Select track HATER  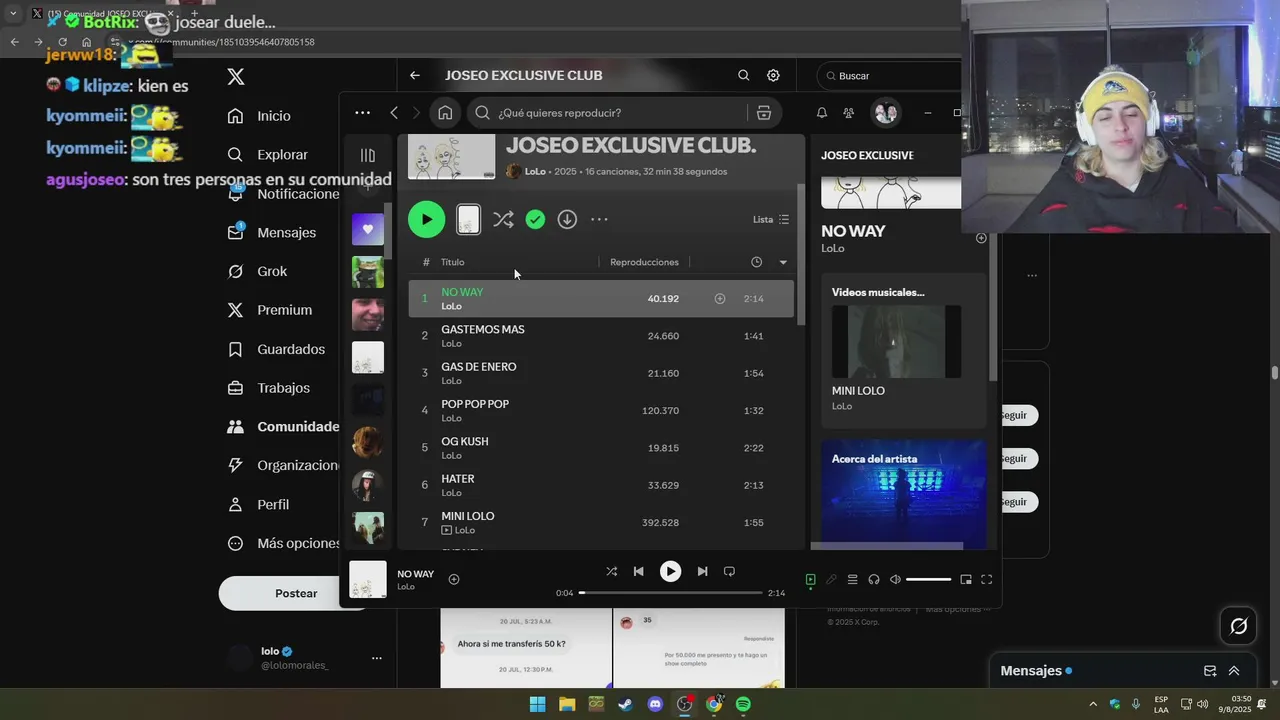click(x=601, y=485)
